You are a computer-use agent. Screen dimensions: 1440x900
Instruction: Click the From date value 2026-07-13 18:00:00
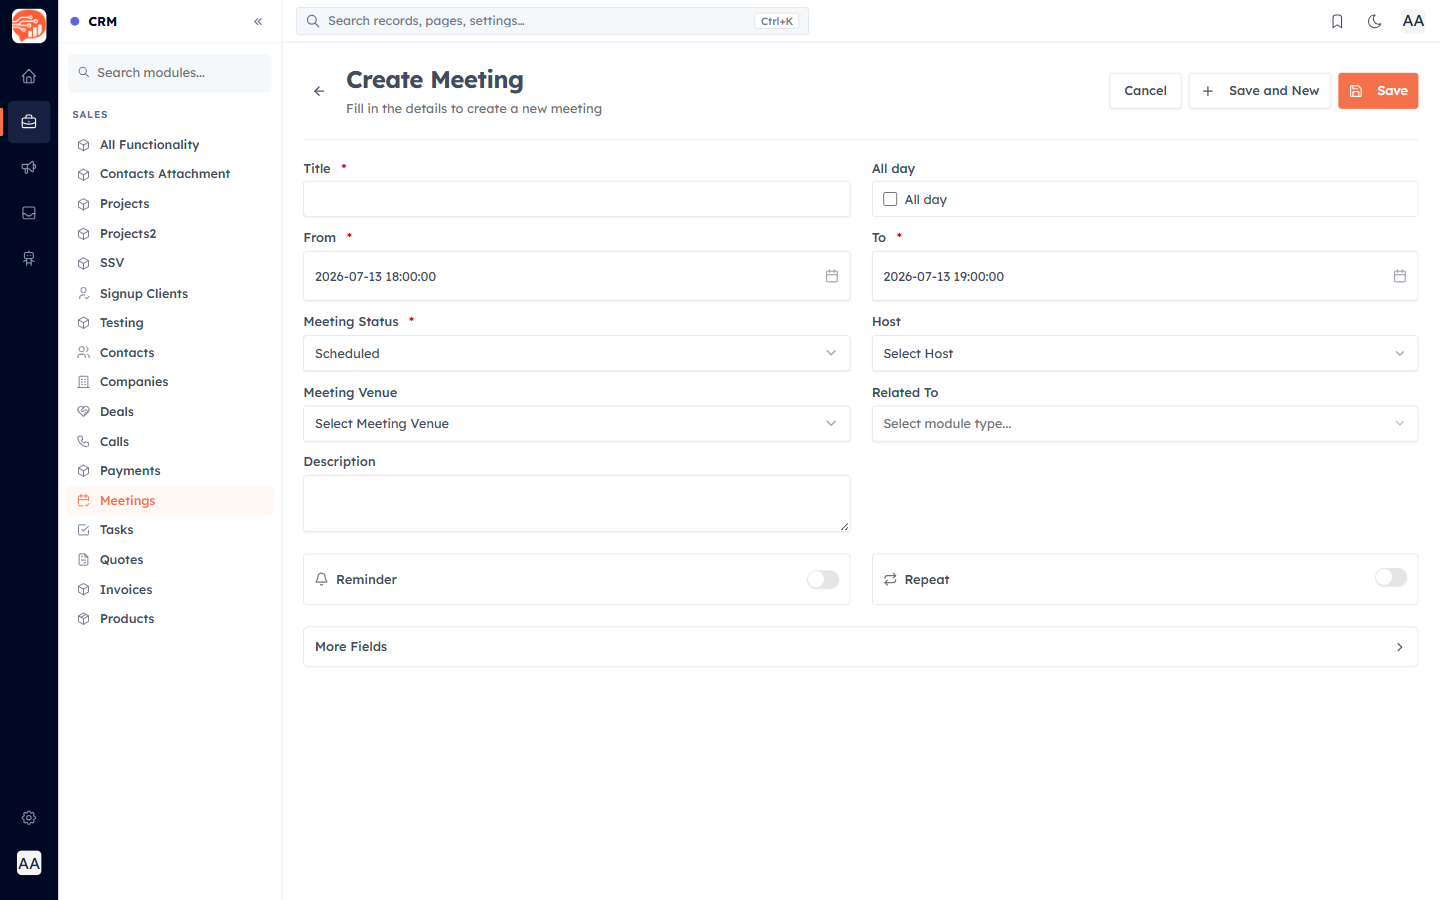[376, 277]
